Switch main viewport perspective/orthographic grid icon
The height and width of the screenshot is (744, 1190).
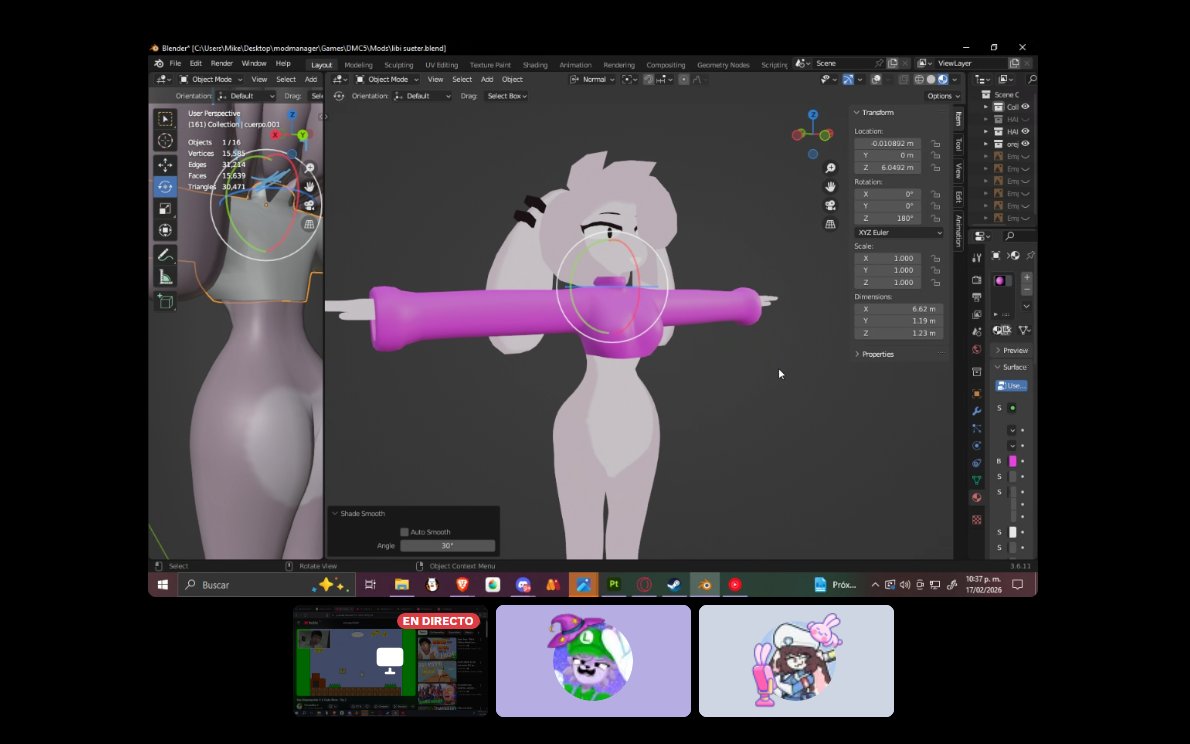click(830, 224)
